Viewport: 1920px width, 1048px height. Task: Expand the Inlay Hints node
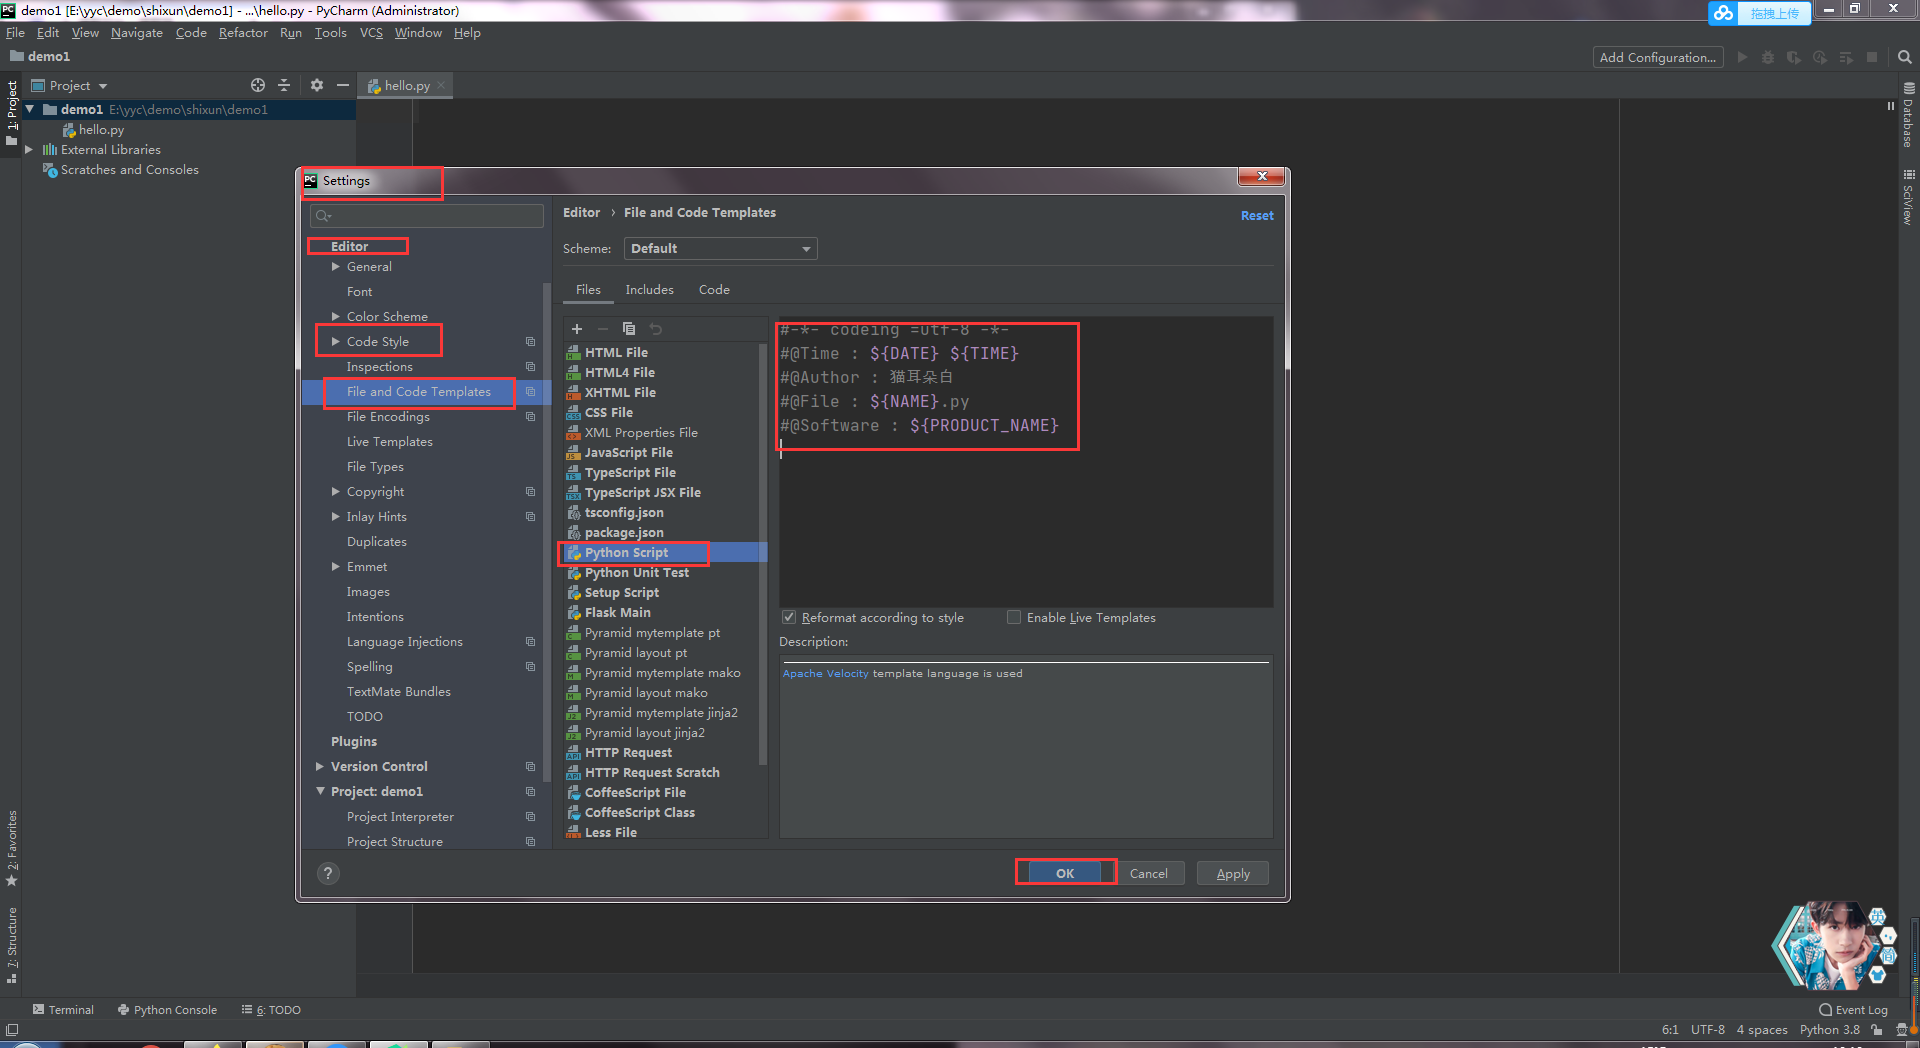336,517
